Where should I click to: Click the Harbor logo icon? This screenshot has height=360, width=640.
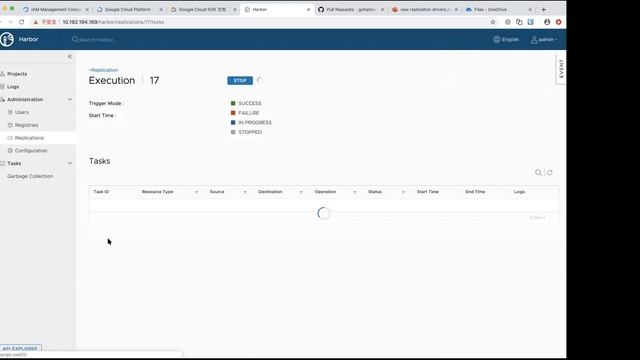pos(7,39)
